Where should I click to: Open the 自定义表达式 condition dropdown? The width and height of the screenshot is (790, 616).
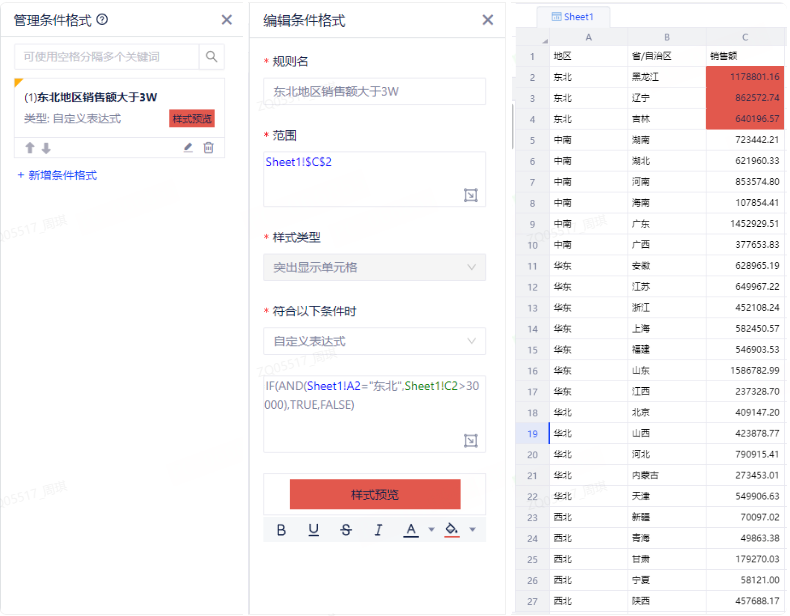tap(374, 341)
